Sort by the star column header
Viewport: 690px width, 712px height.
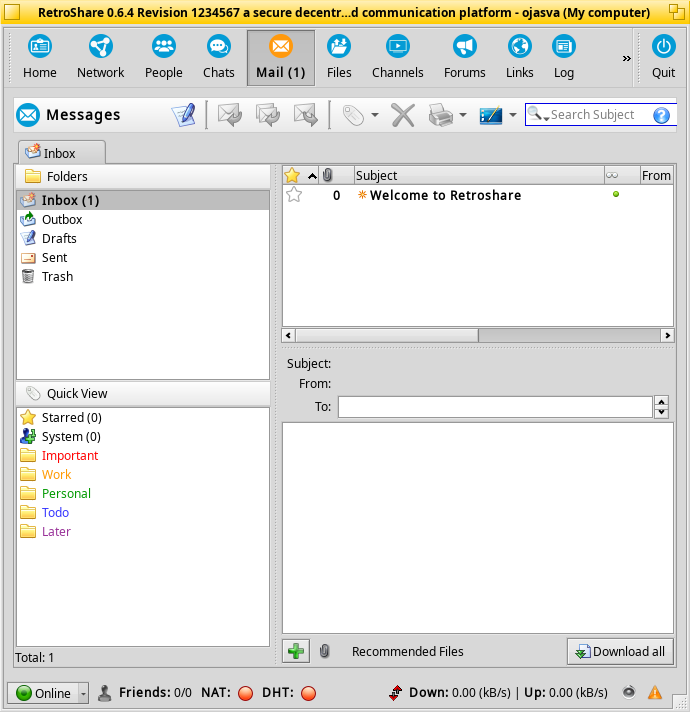pyautogui.click(x=300, y=175)
